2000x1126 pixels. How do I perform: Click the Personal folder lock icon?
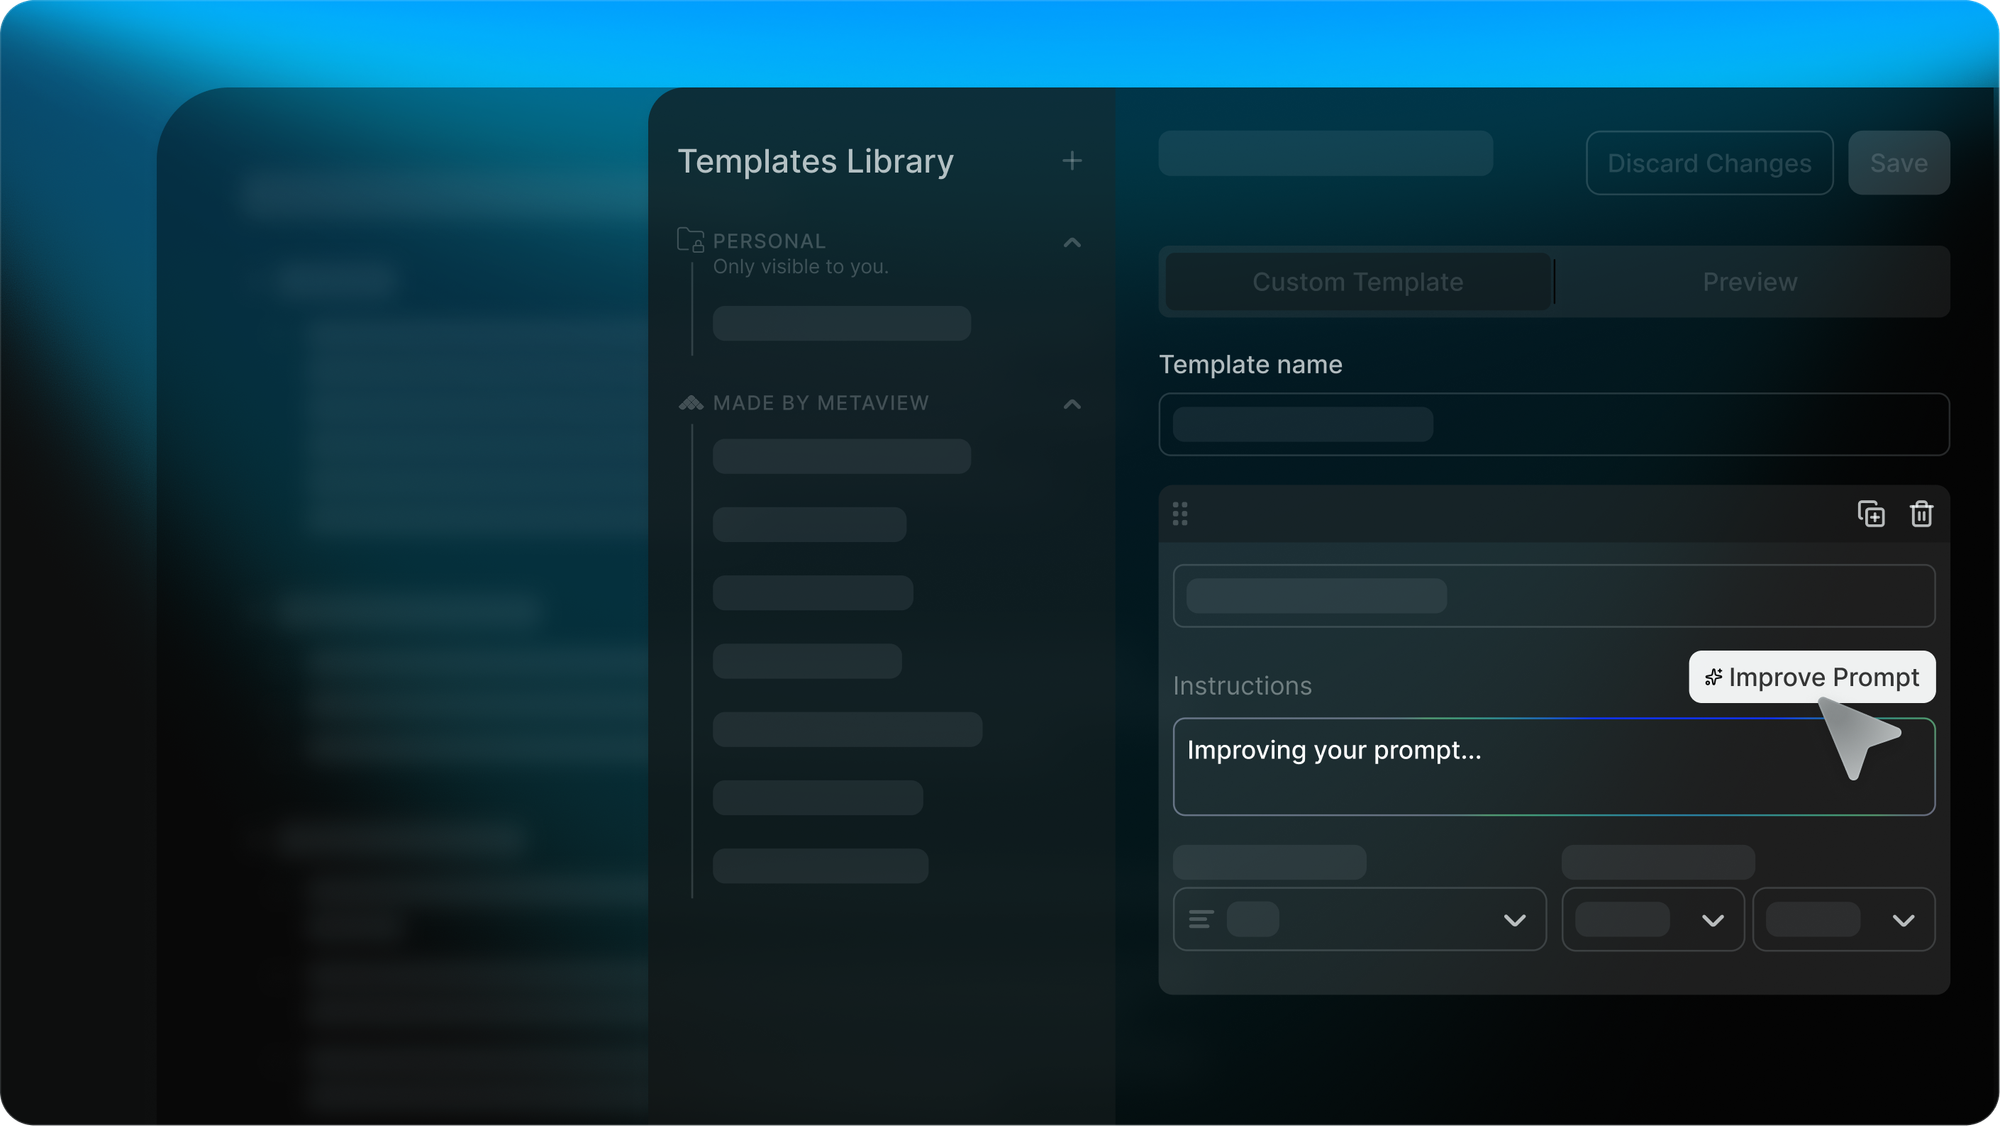point(691,240)
